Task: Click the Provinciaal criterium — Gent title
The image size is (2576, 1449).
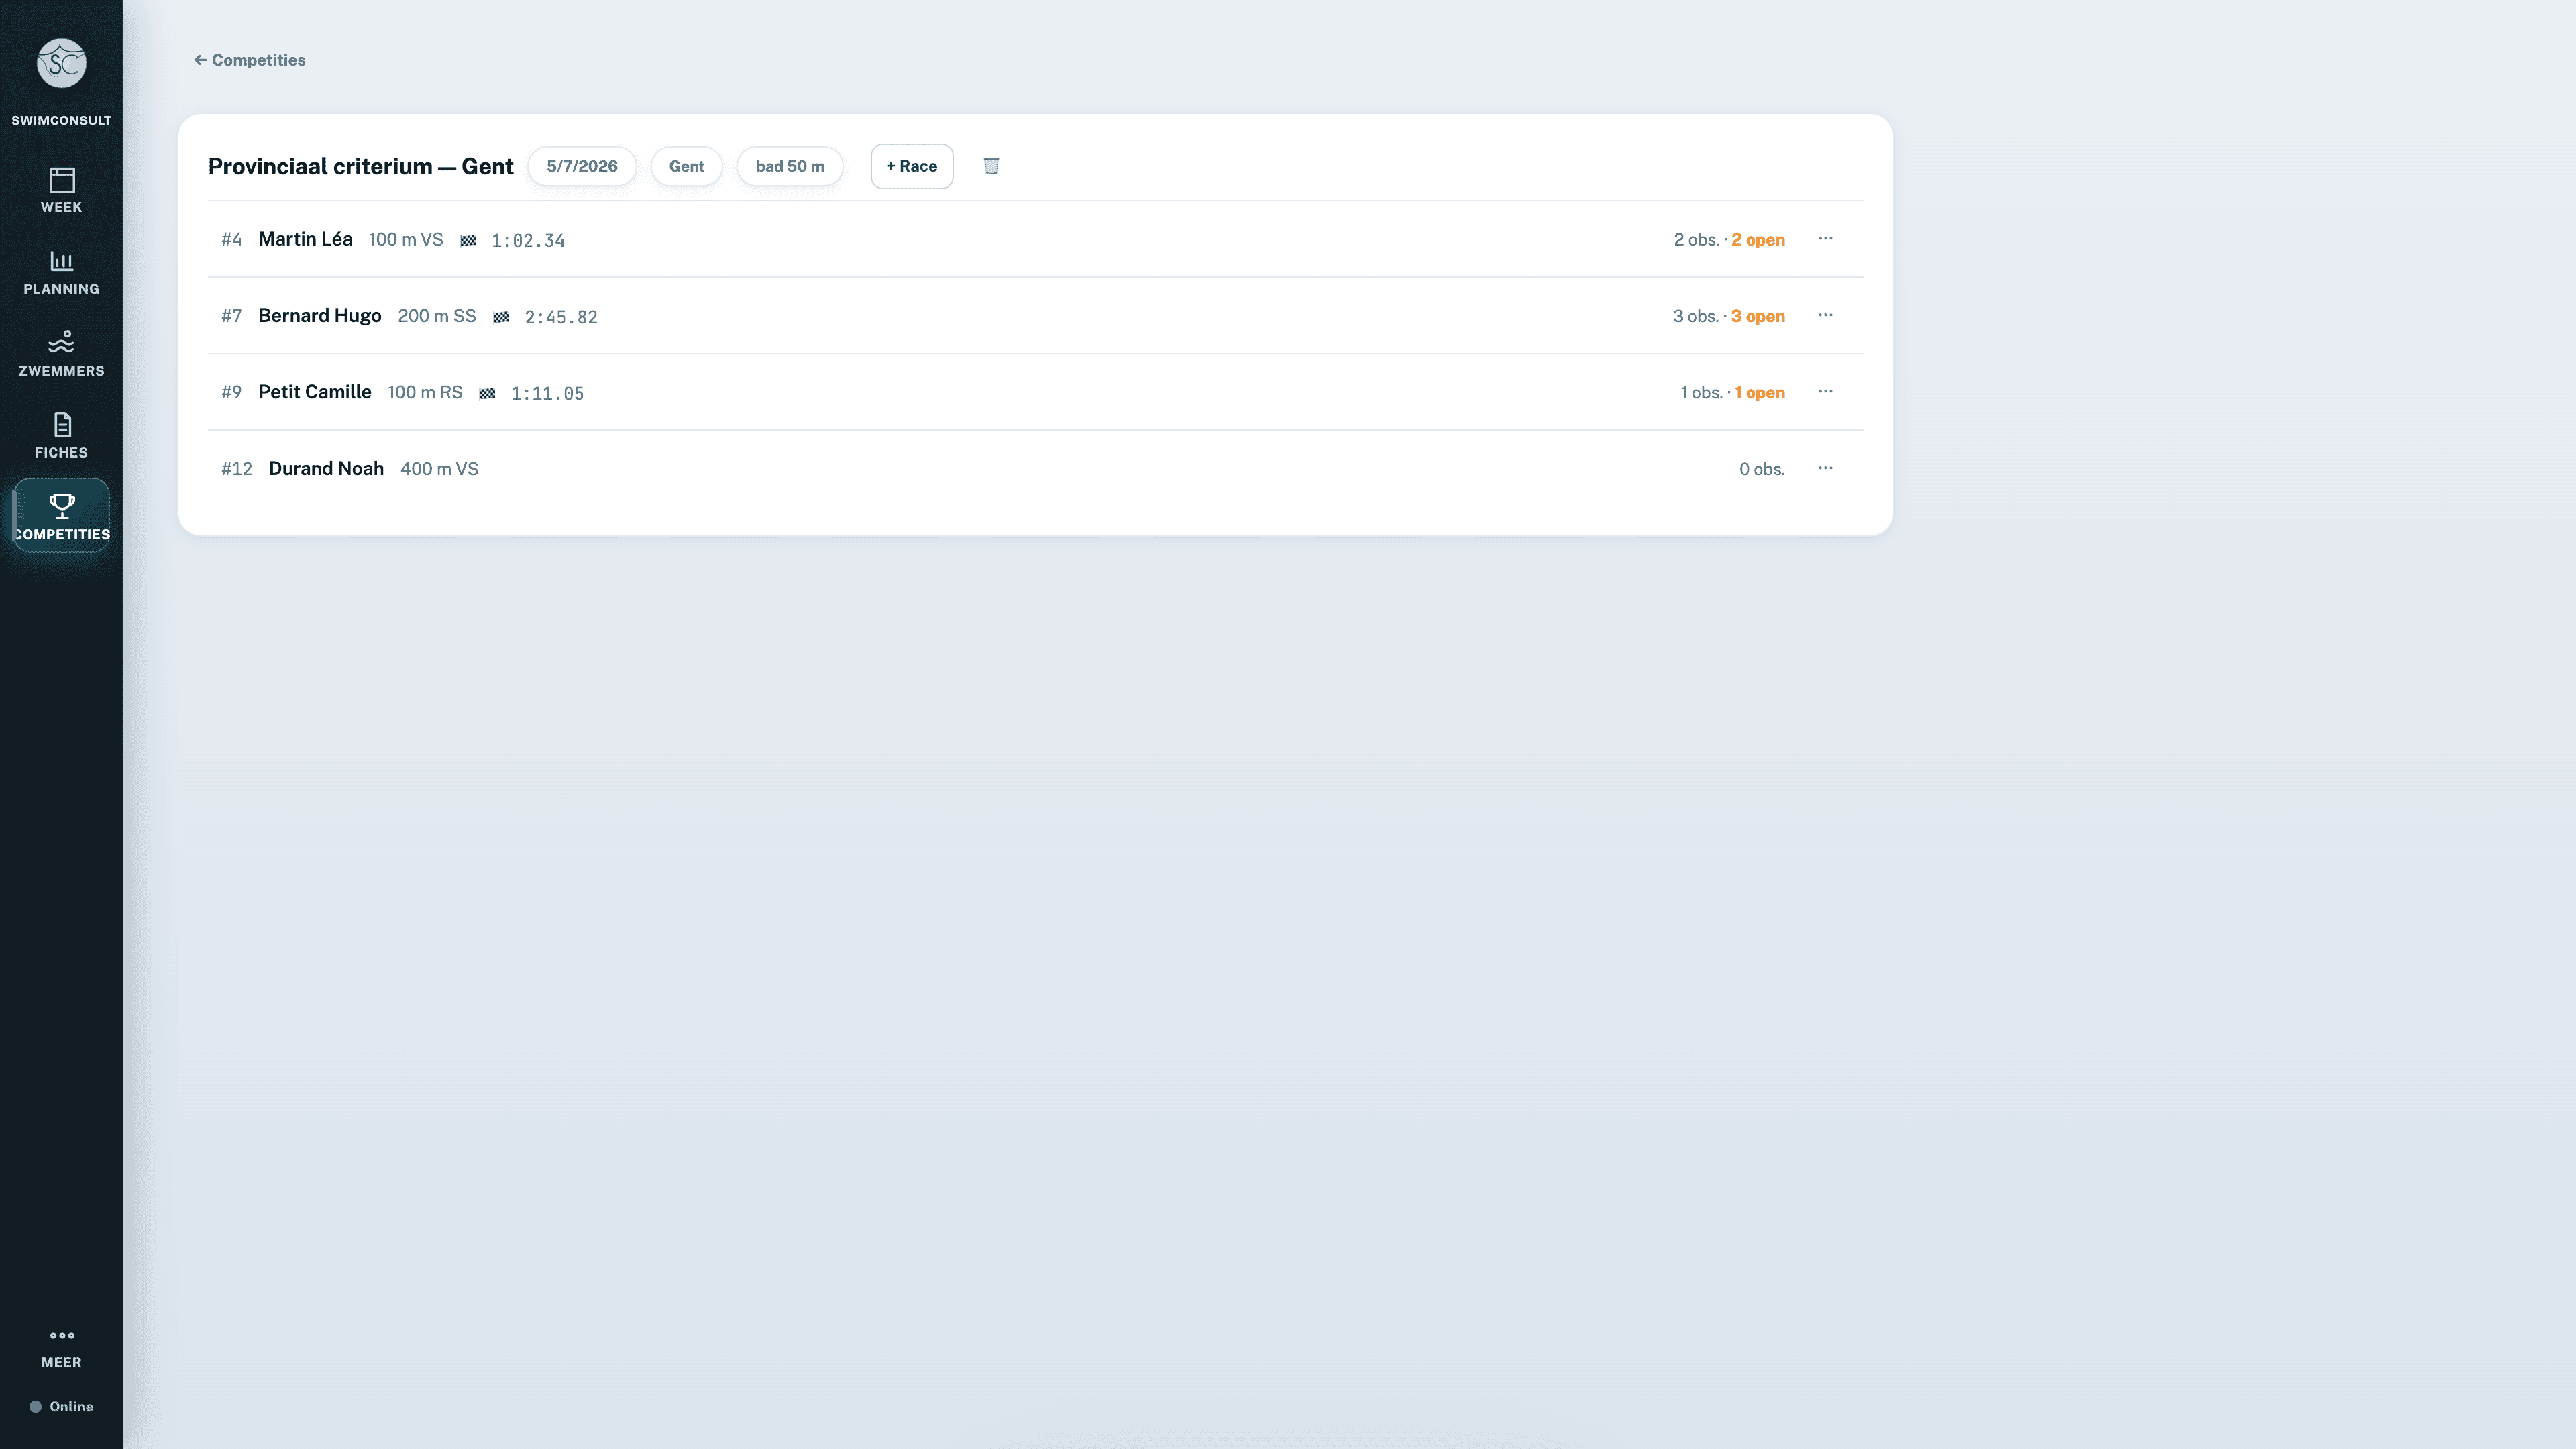Action: [x=361, y=166]
